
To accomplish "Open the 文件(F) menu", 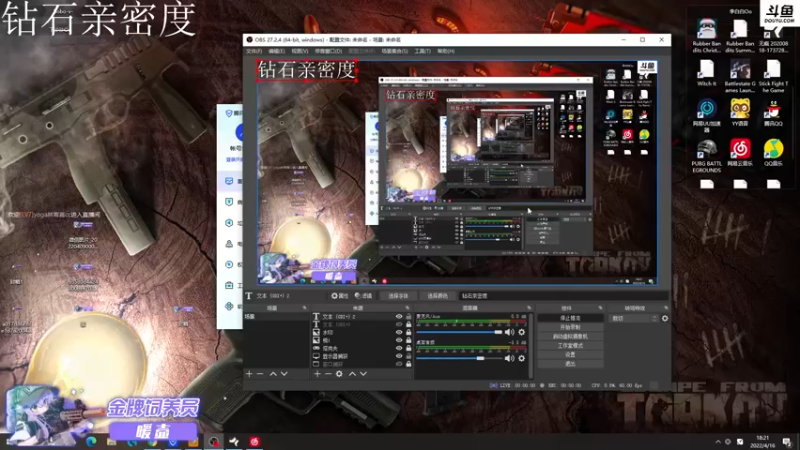I will coord(254,51).
